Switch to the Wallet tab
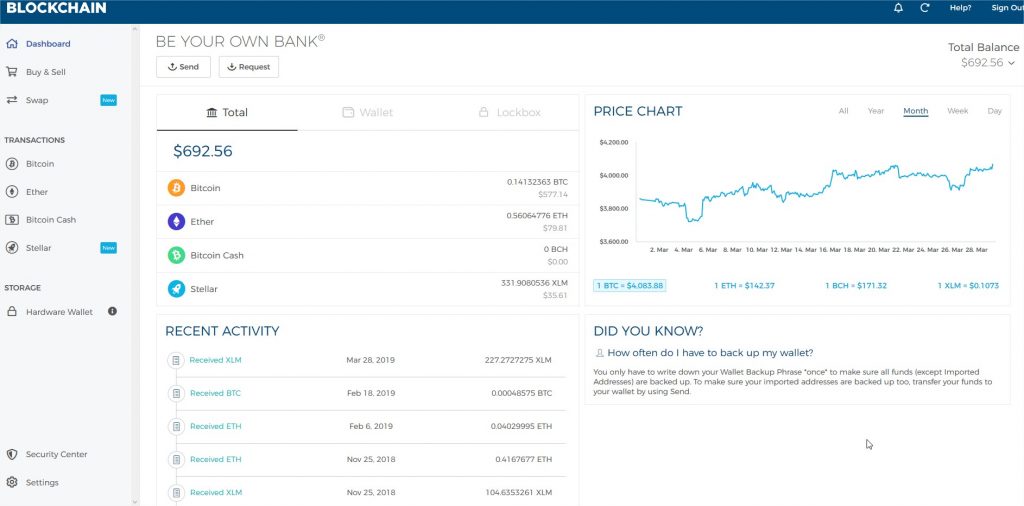The image size is (1024, 506). [367, 112]
